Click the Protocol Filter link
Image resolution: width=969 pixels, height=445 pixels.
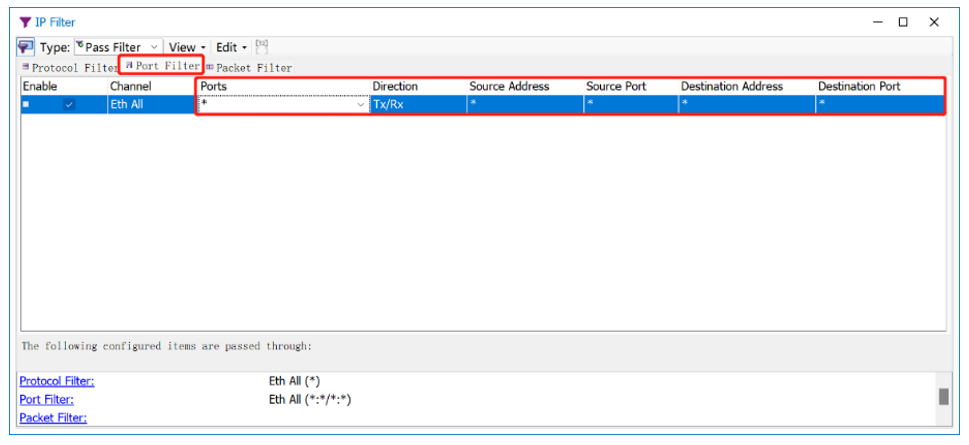[57, 381]
